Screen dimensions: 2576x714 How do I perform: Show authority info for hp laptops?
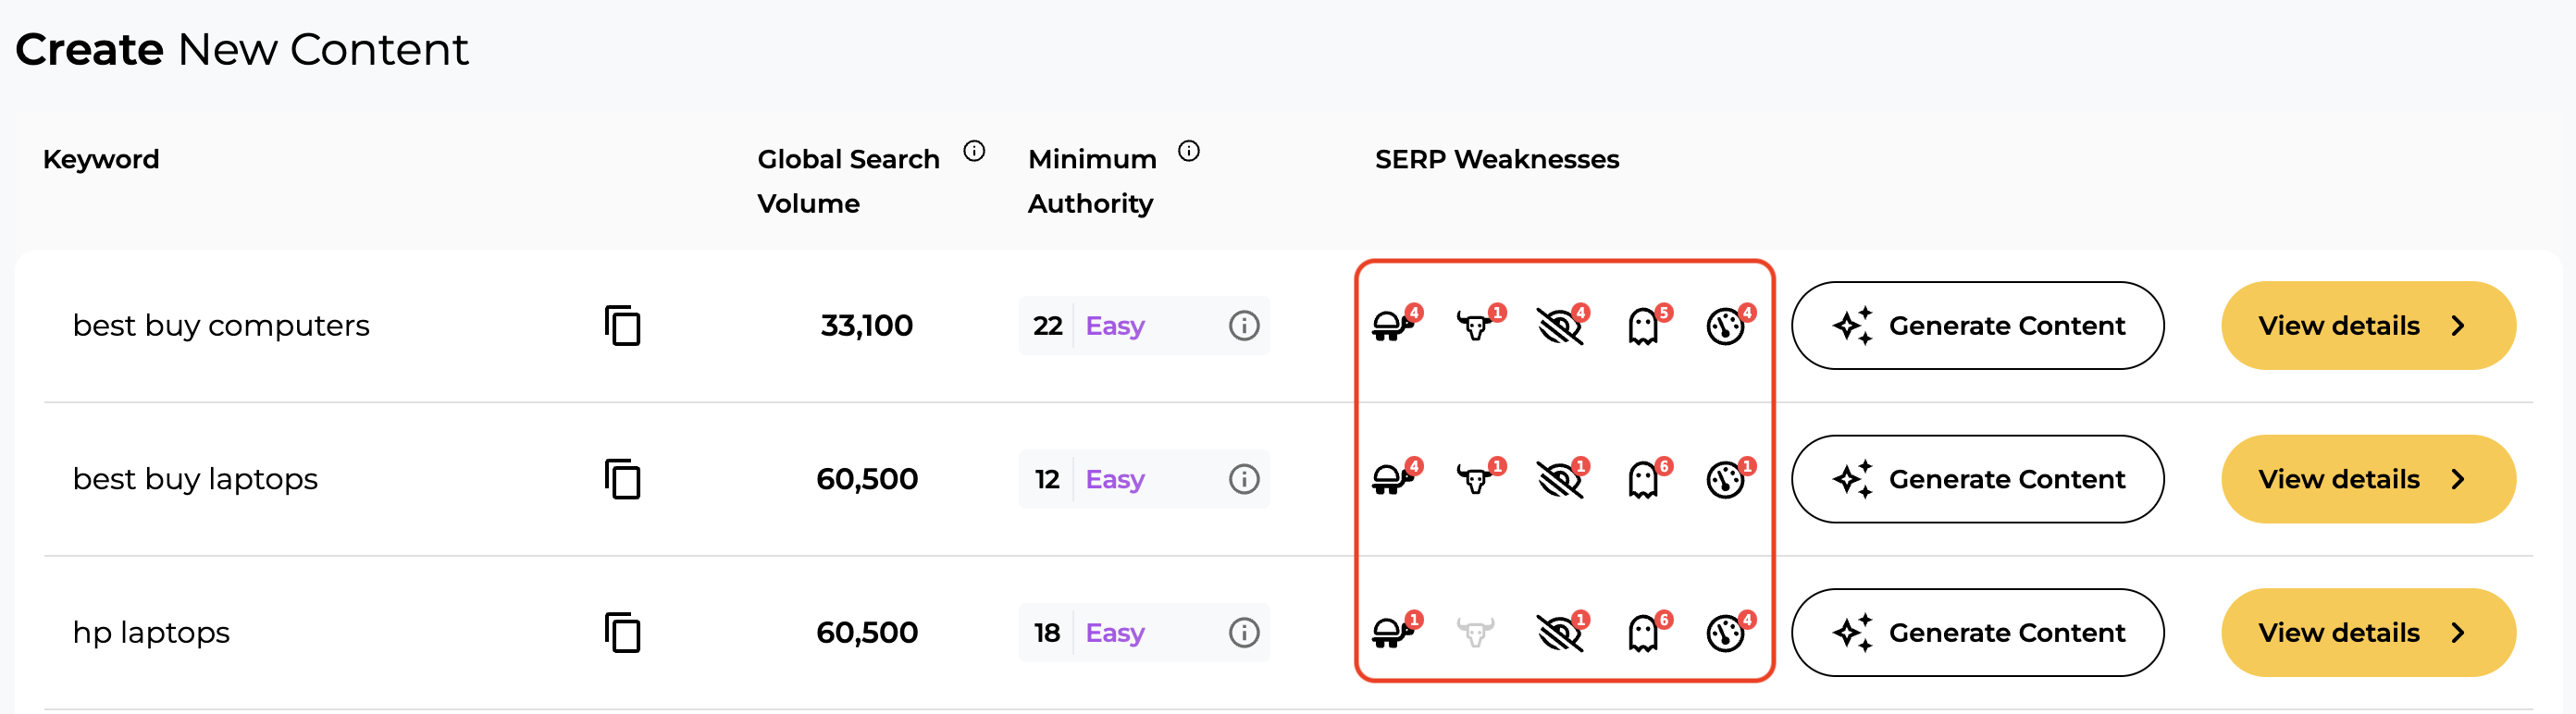pyautogui.click(x=1243, y=633)
